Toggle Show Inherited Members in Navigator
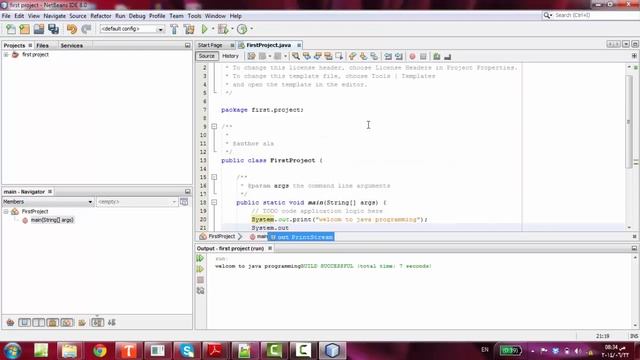 point(10,322)
